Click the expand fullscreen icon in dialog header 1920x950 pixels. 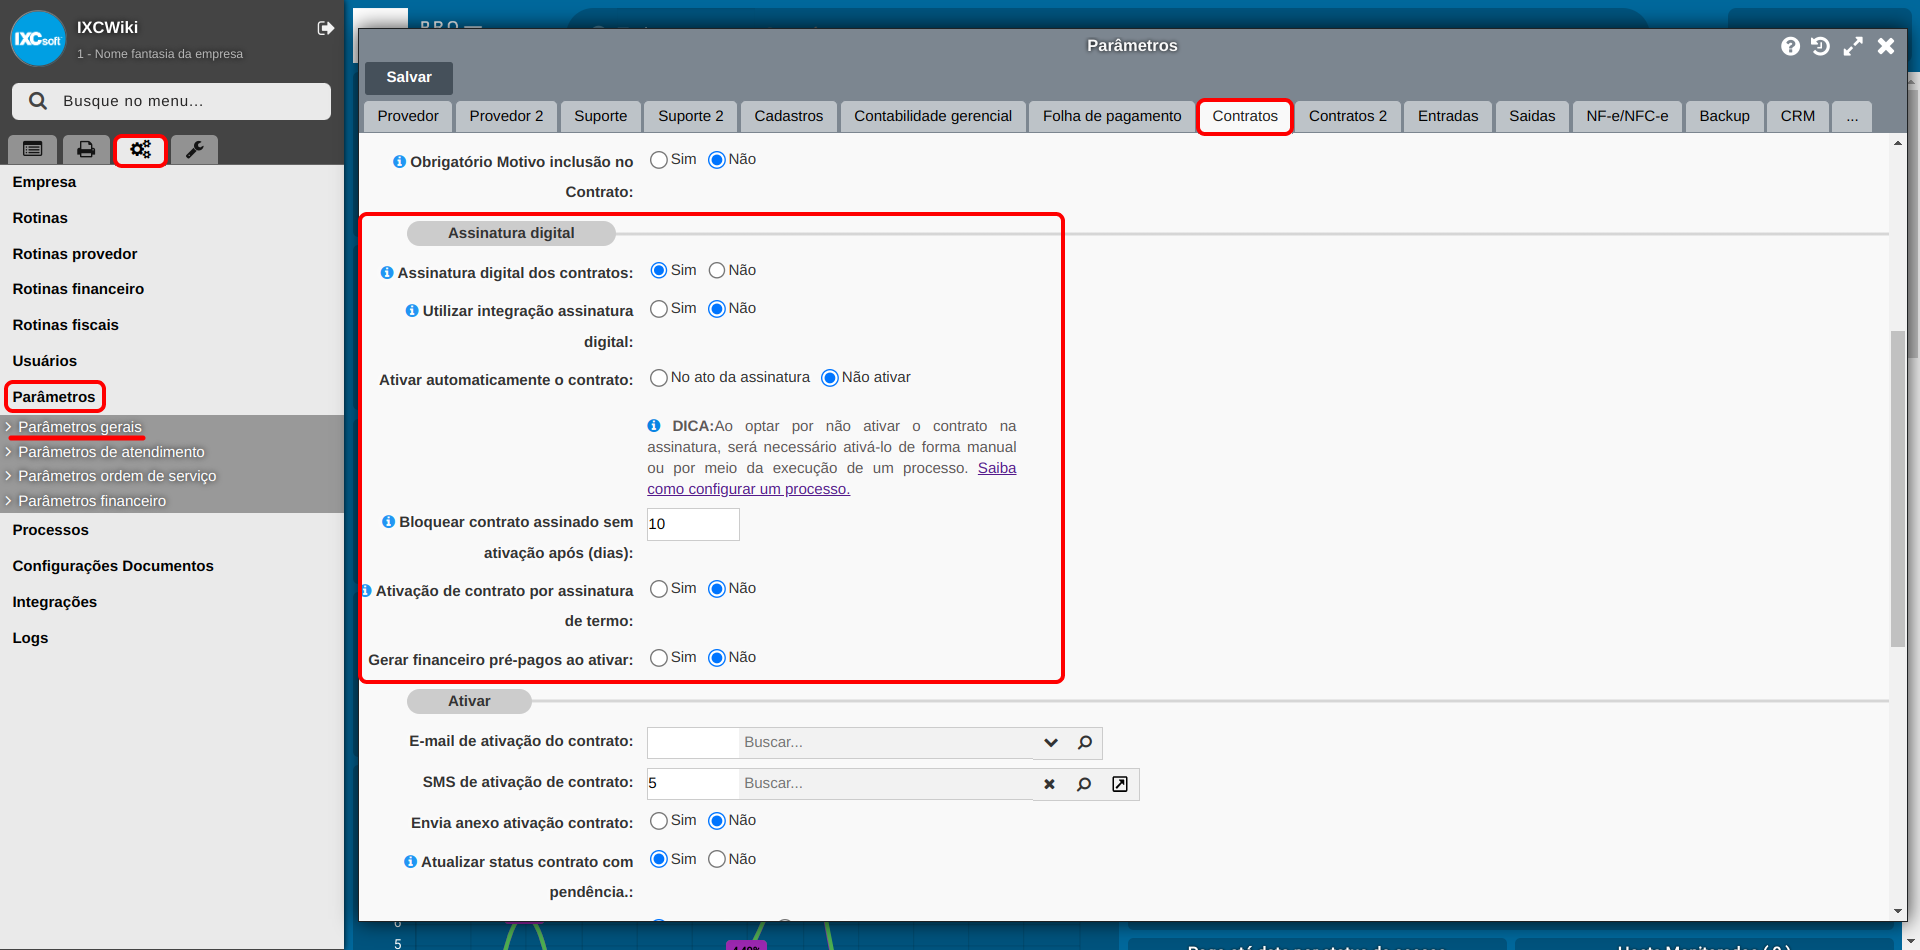(1853, 46)
